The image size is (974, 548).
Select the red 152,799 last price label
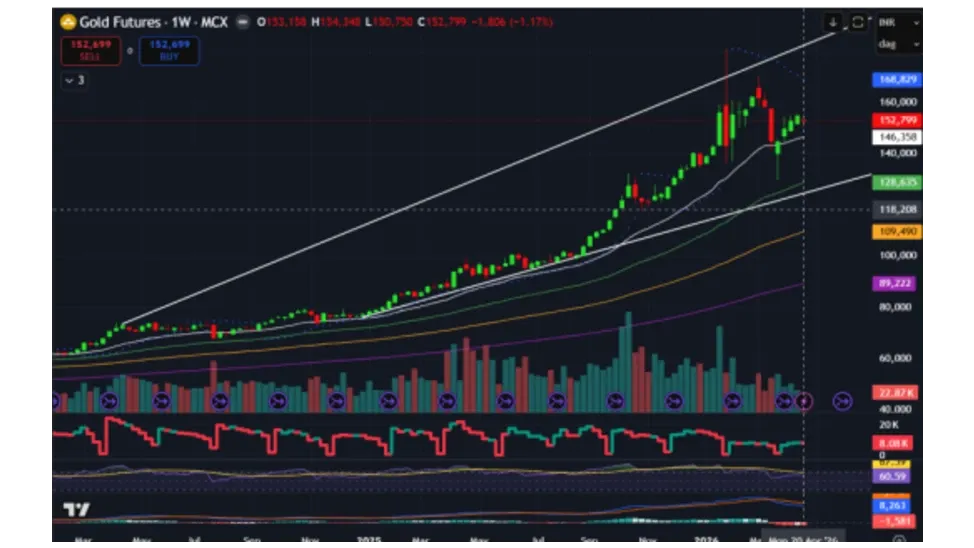pos(897,120)
